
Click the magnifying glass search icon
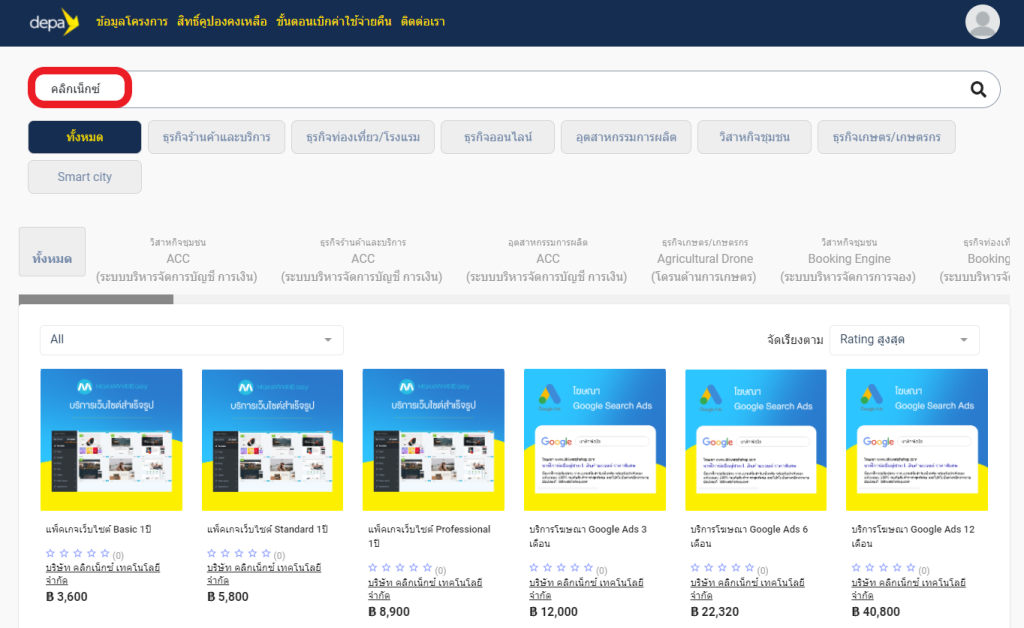tap(978, 89)
